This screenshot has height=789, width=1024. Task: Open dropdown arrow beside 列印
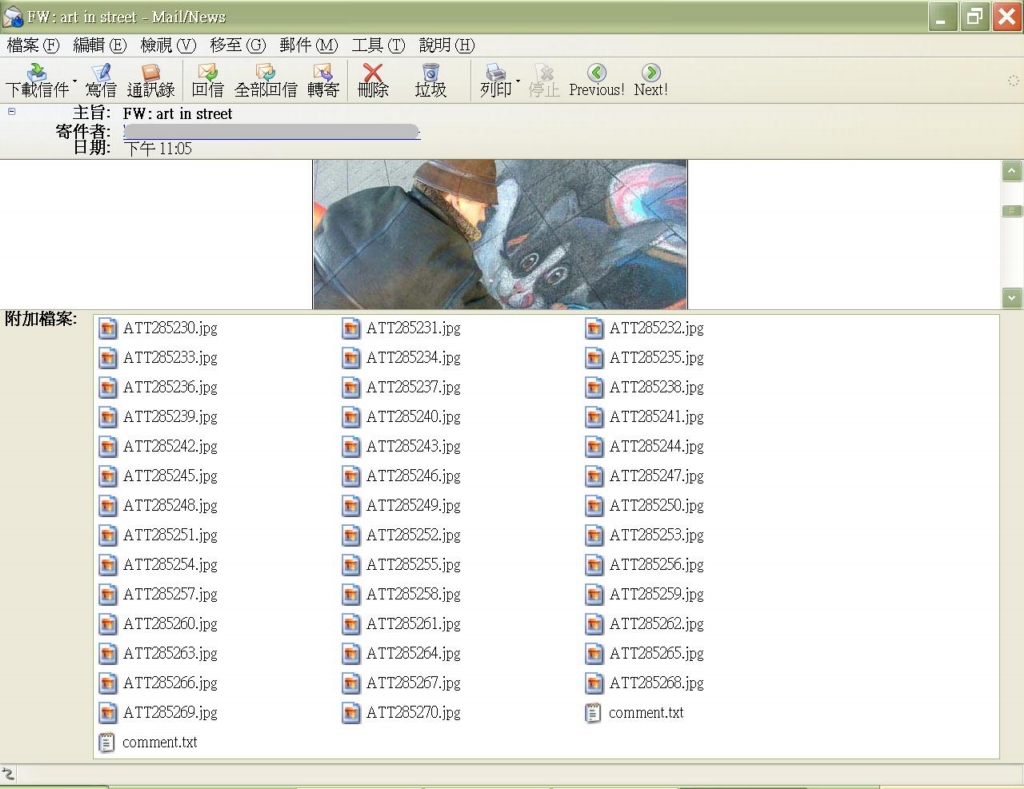[518, 80]
